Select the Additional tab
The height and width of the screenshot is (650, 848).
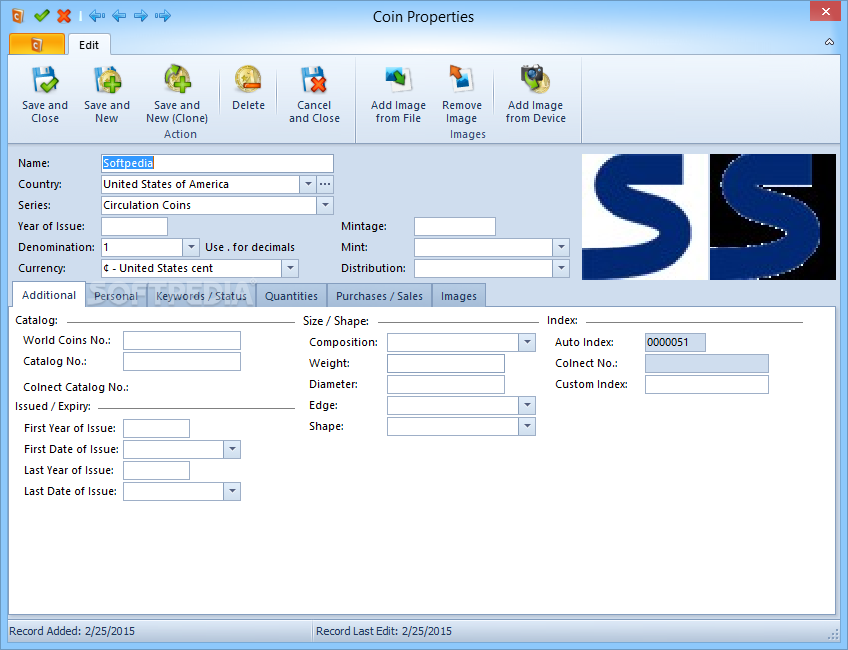tap(49, 295)
